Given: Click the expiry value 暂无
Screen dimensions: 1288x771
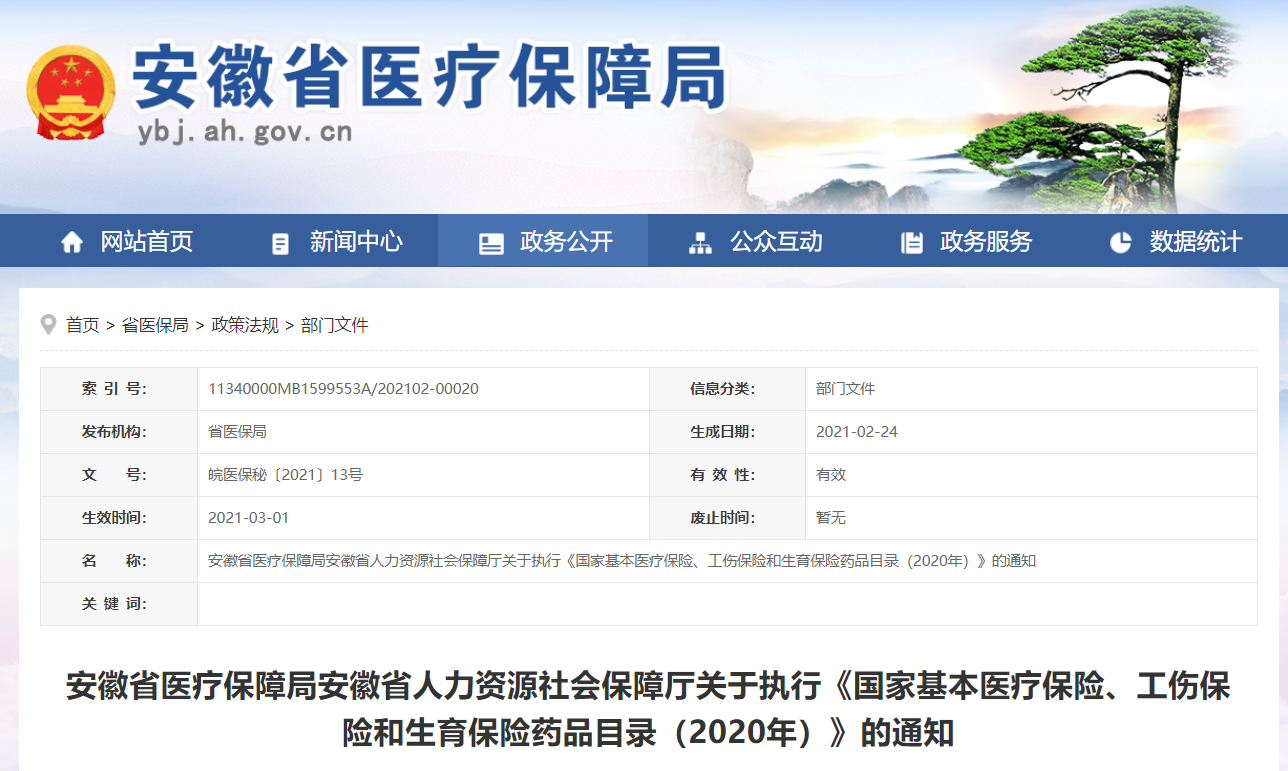Looking at the screenshot, I should point(831,518).
